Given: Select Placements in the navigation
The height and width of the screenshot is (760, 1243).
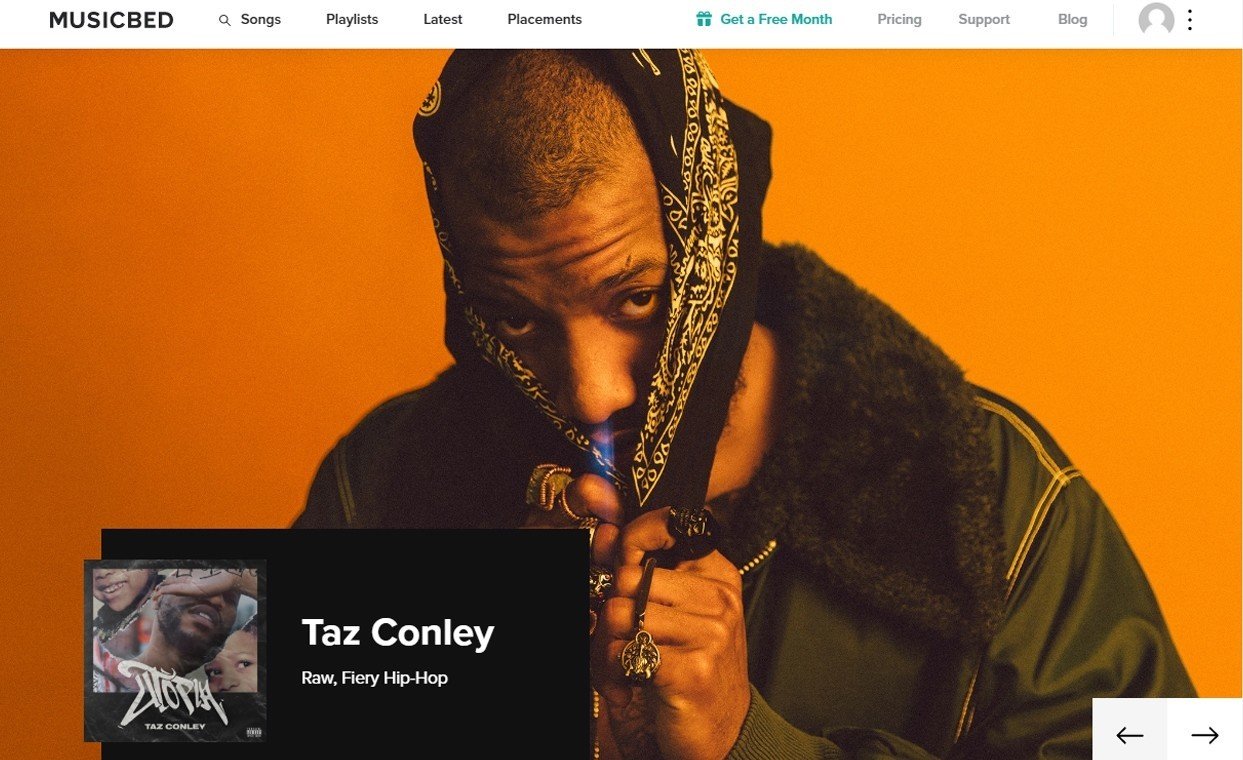Looking at the screenshot, I should click(544, 19).
